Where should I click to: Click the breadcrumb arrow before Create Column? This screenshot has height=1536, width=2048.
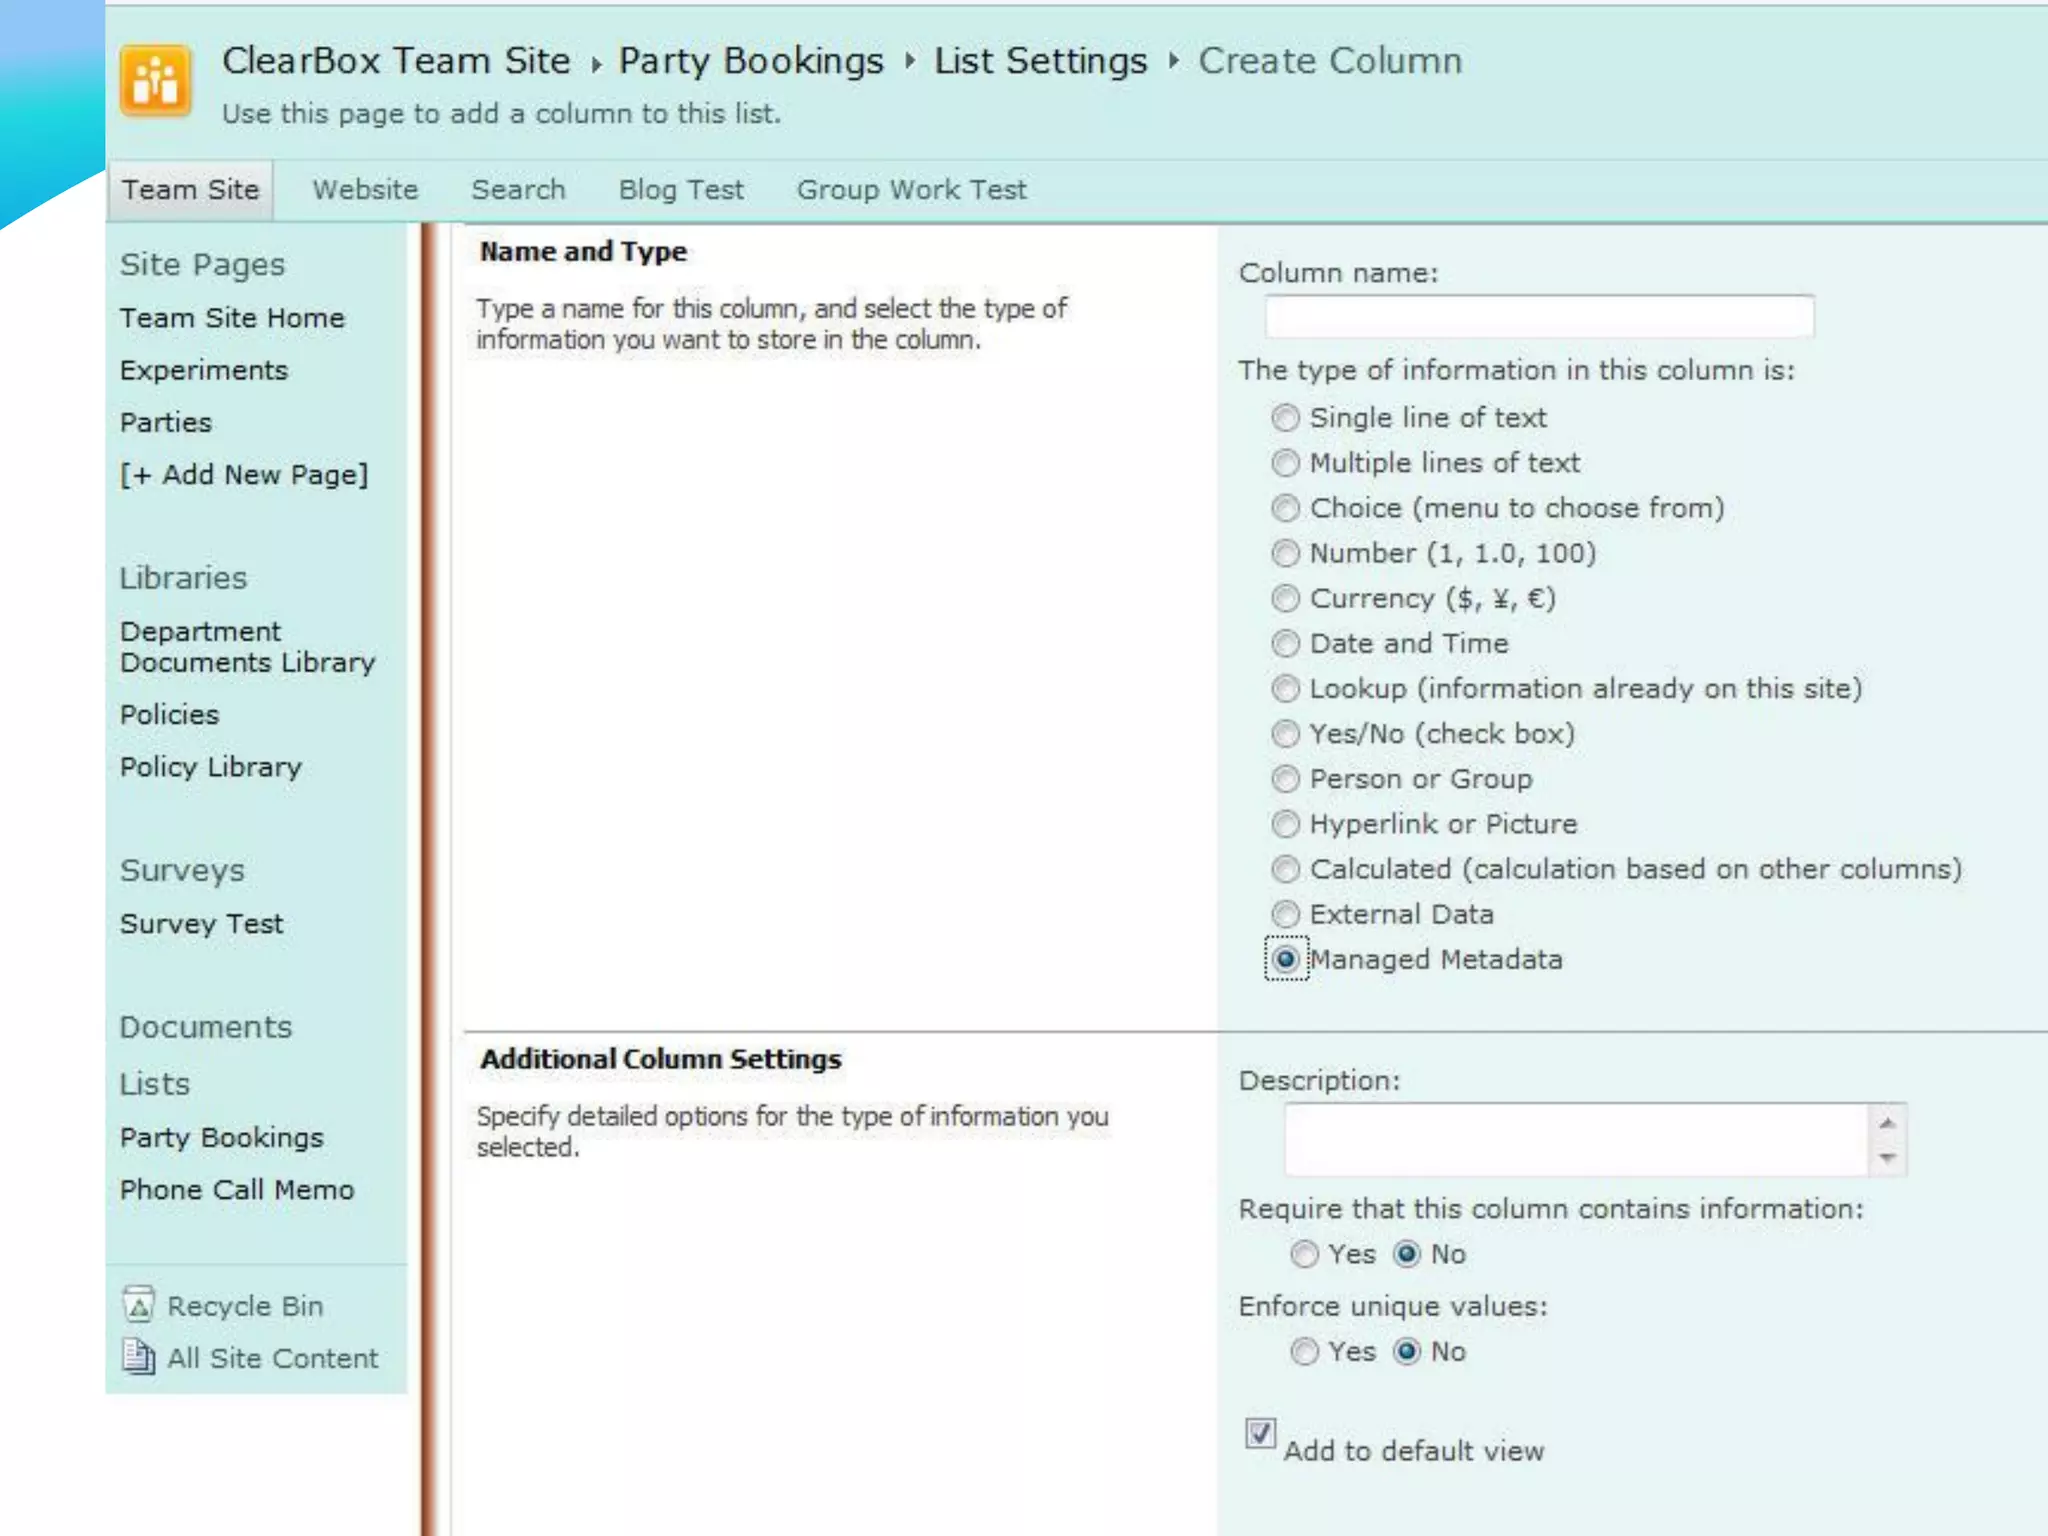[1174, 62]
